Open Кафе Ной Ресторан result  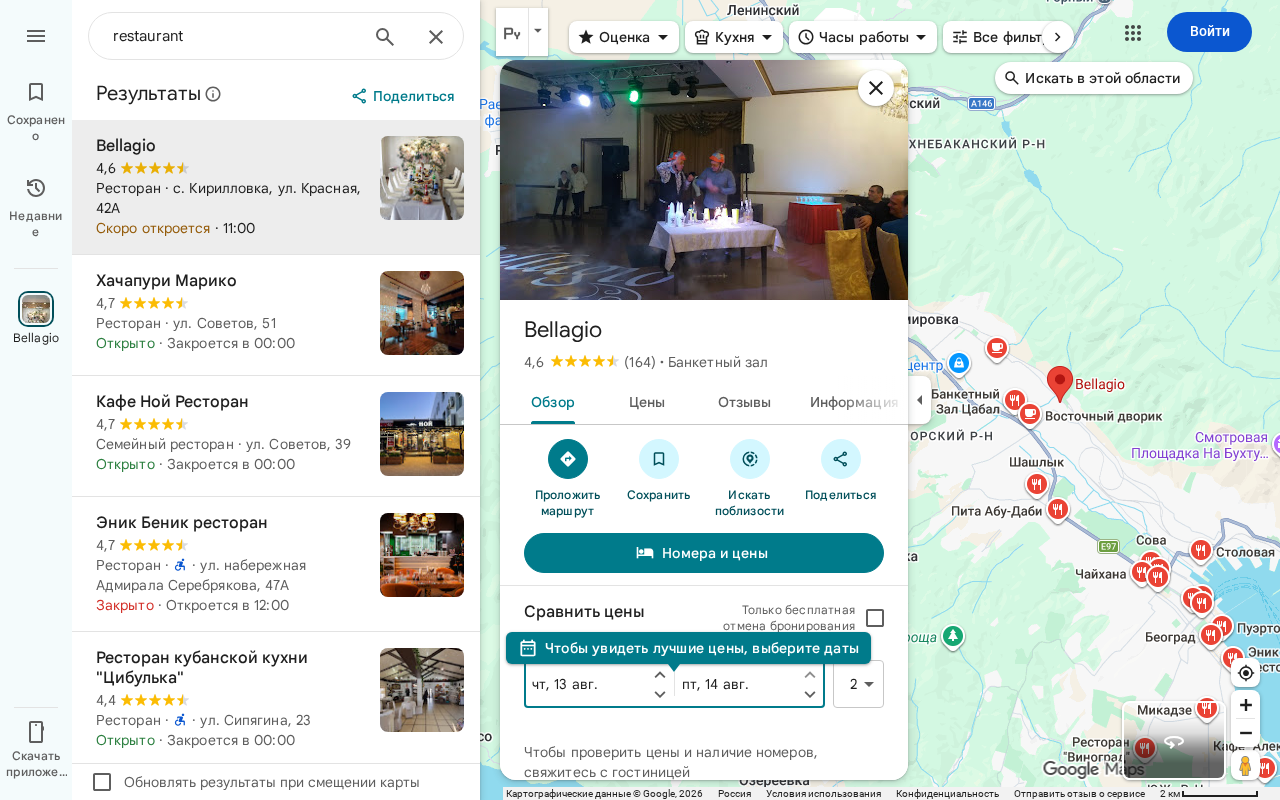pos(276,436)
